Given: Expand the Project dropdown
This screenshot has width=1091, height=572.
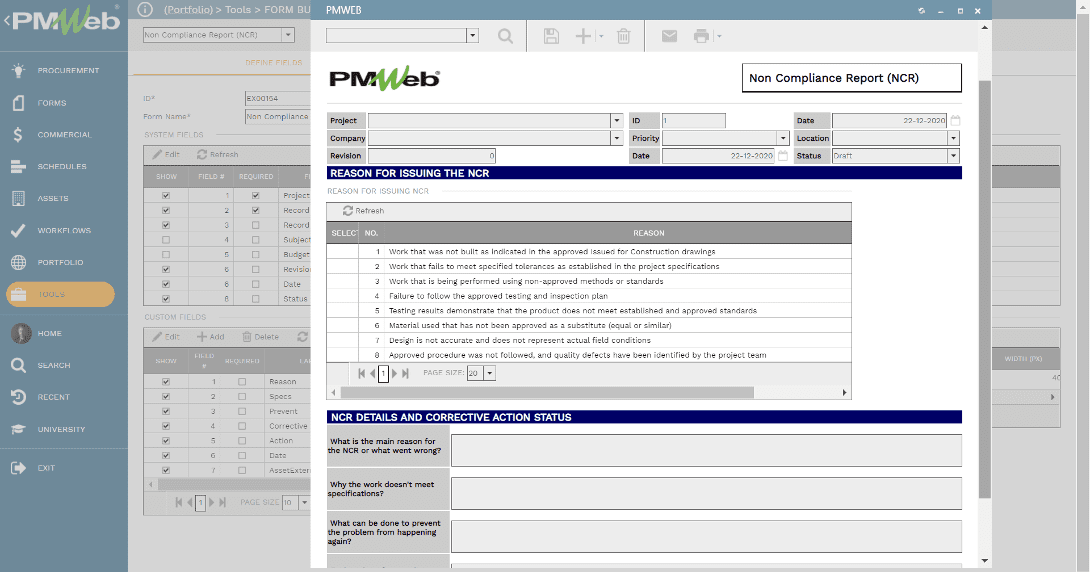Looking at the screenshot, I should pyautogui.click(x=616, y=120).
